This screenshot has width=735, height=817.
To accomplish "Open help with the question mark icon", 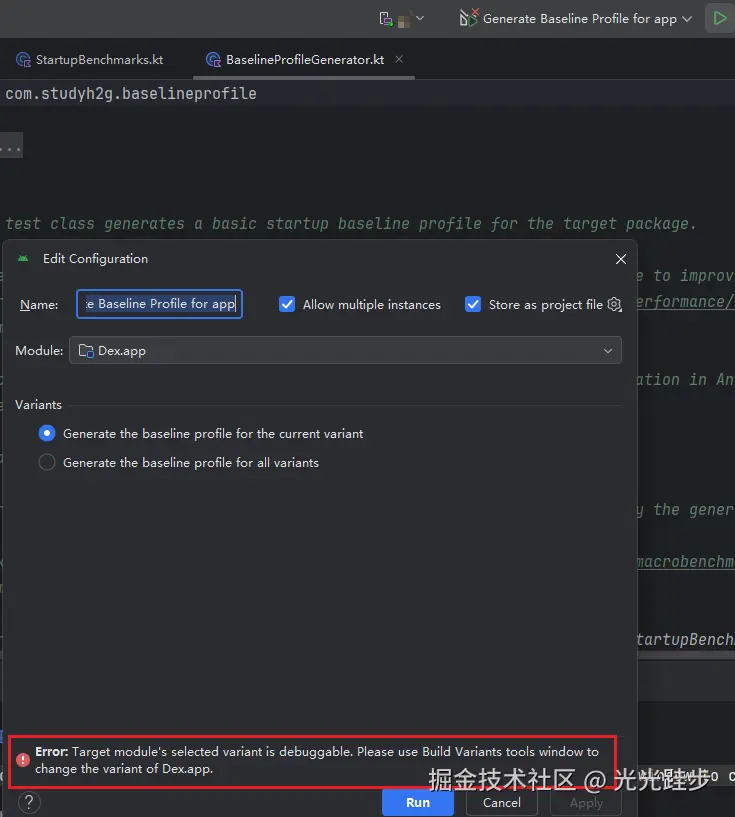I will coord(29,802).
